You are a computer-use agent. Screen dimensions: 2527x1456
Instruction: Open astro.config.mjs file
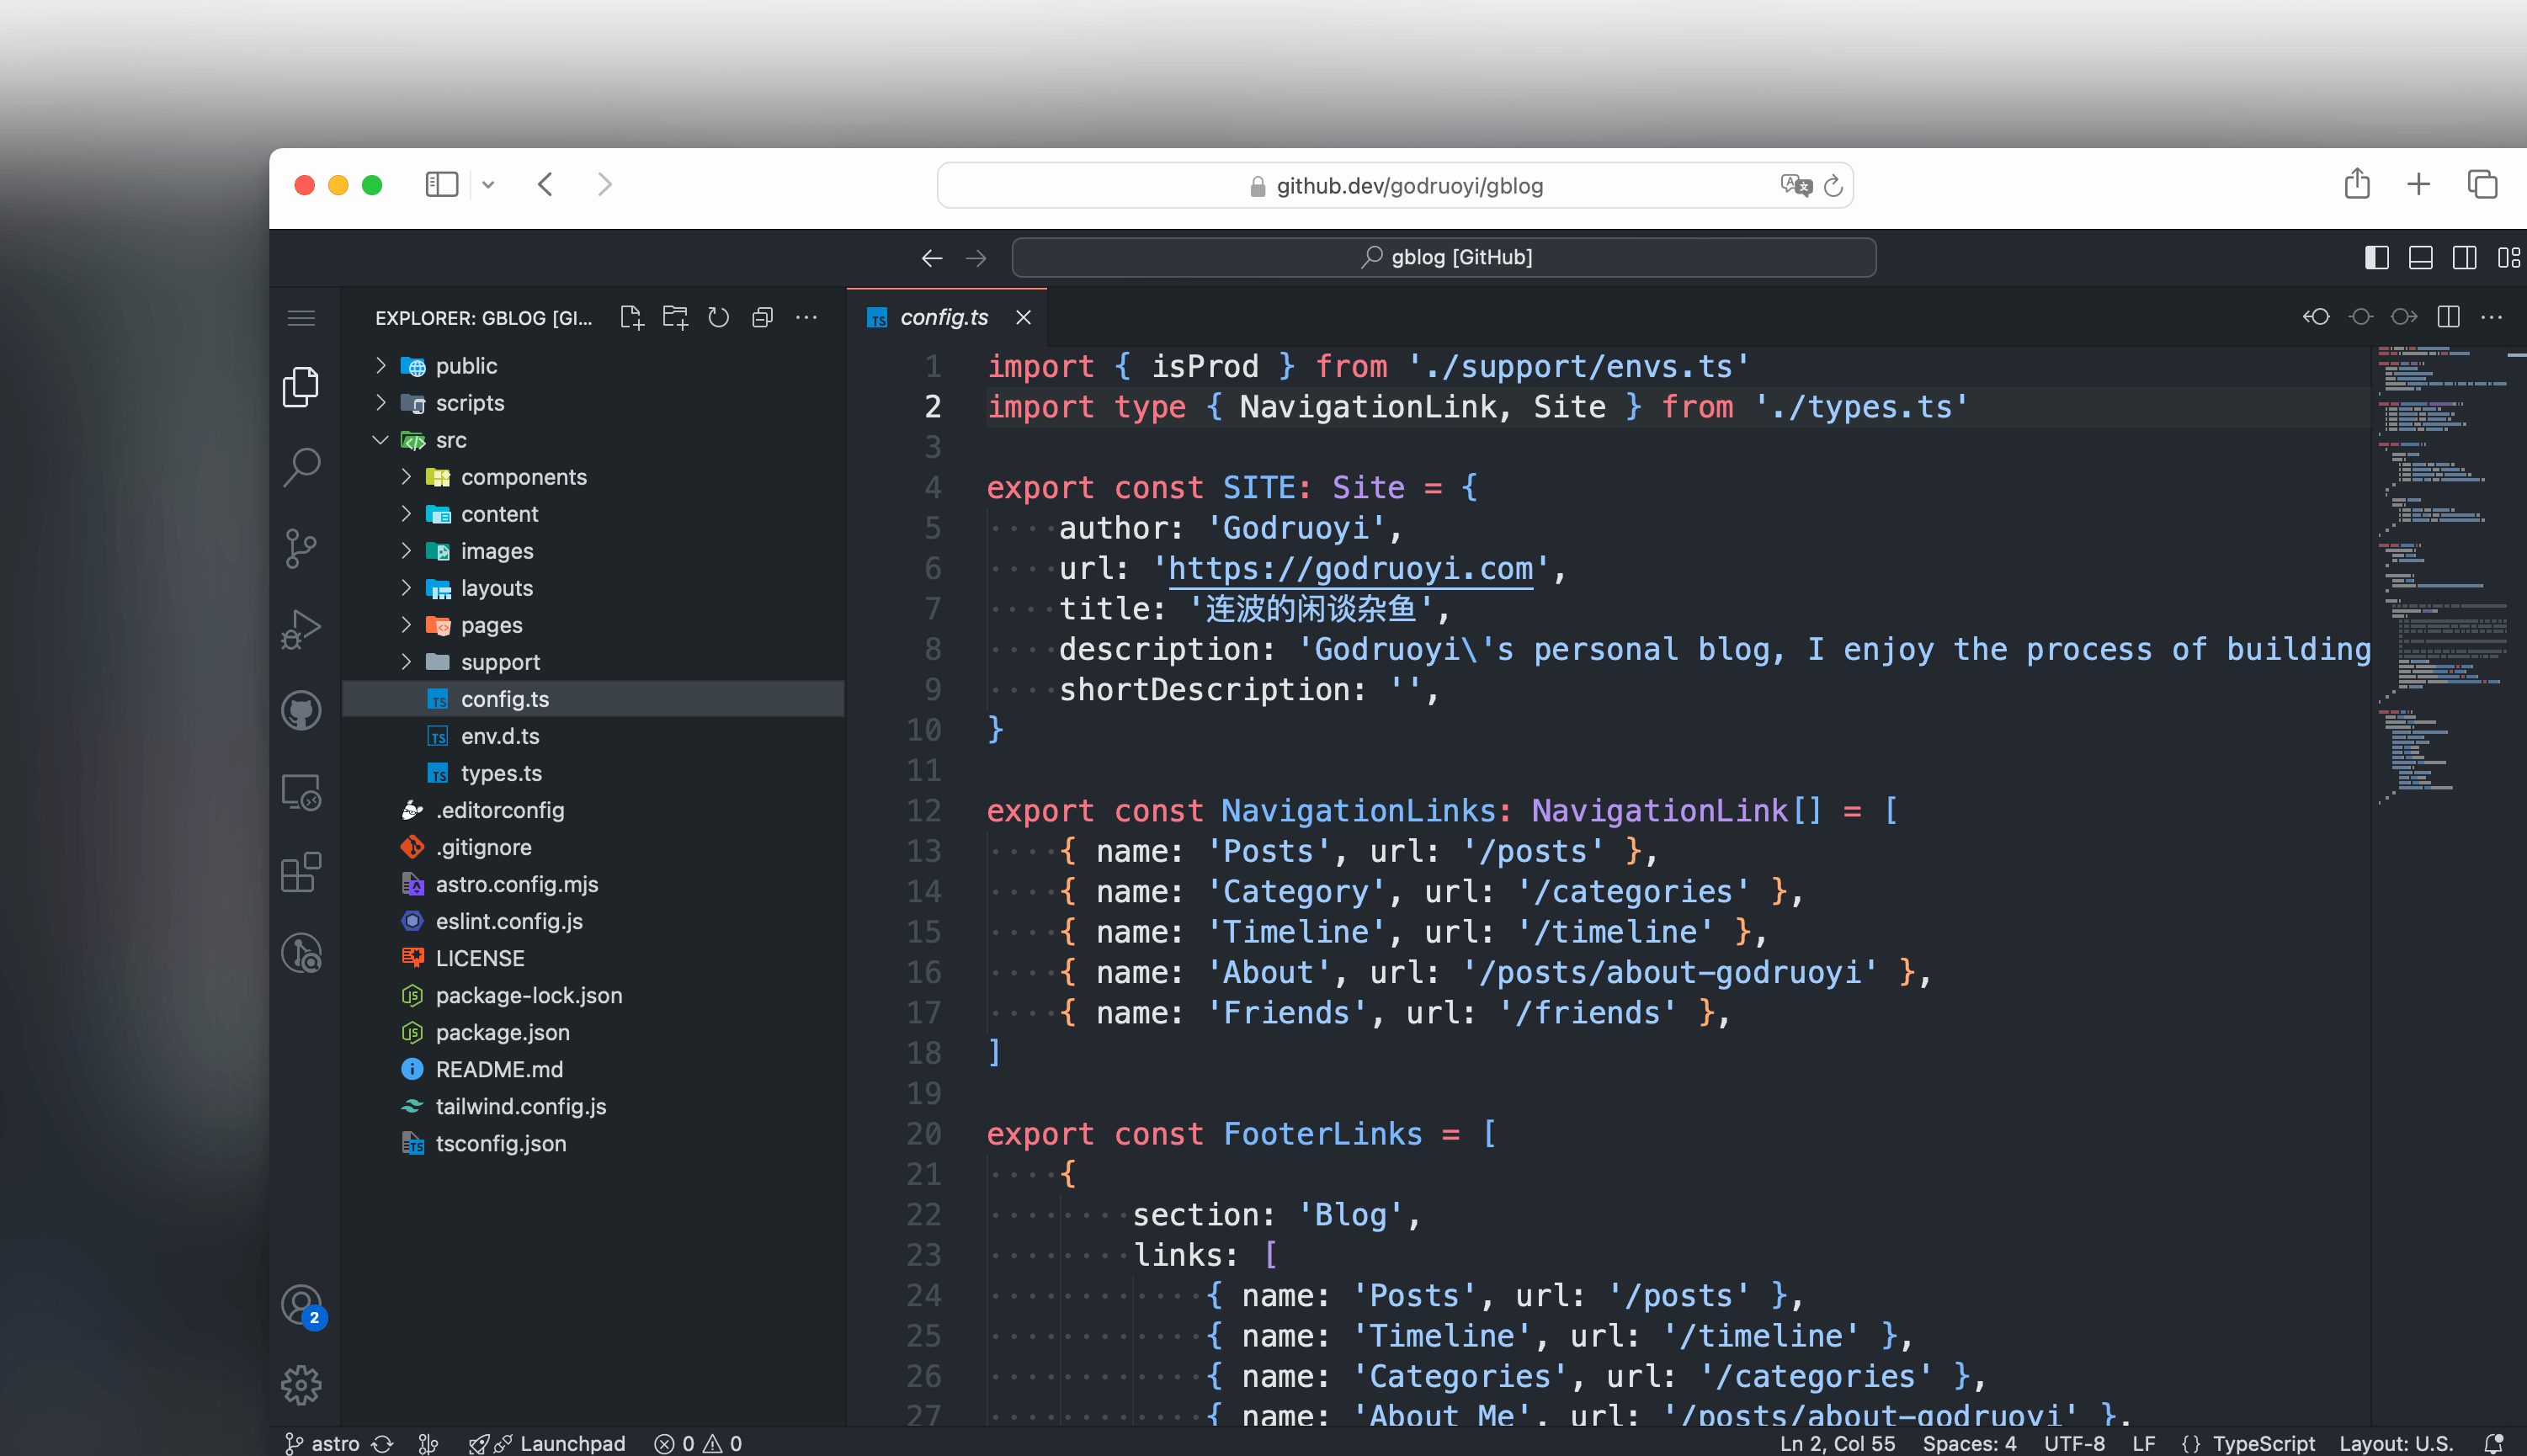pyautogui.click(x=594, y=884)
